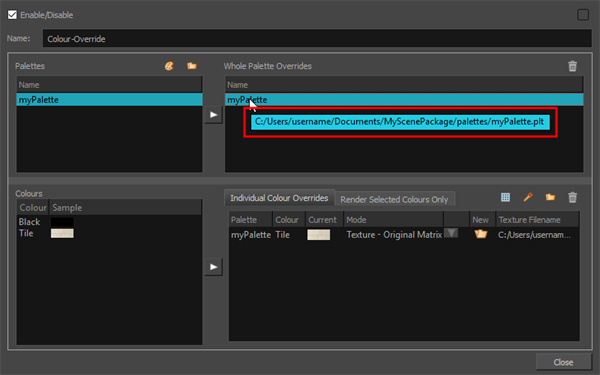Image resolution: width=600 pixels, height=375 pixels.
Task: Click the Black colour sample swatch
Action: [62, 222]
